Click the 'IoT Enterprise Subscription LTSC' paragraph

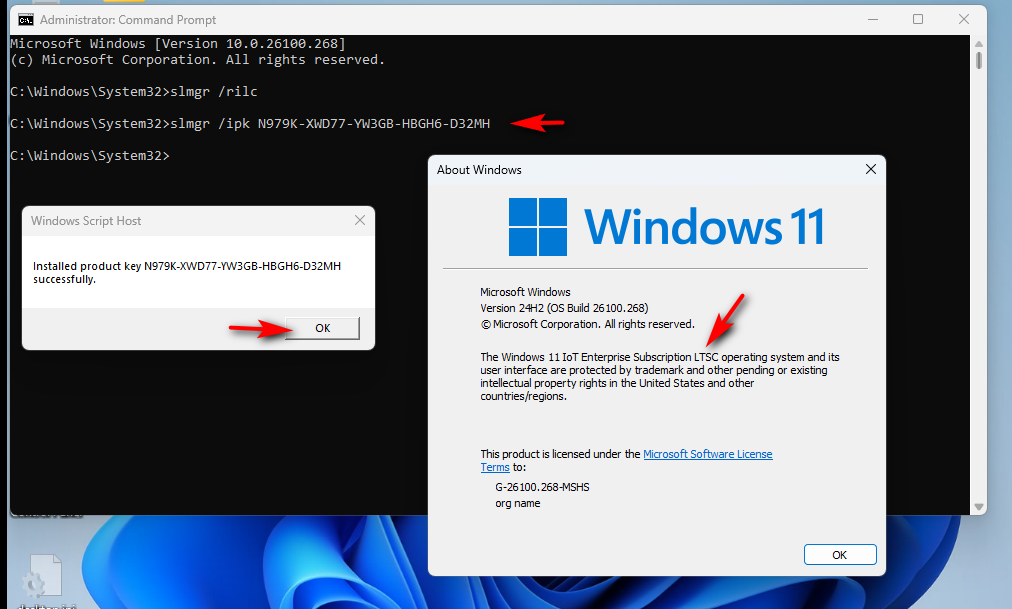660,377
